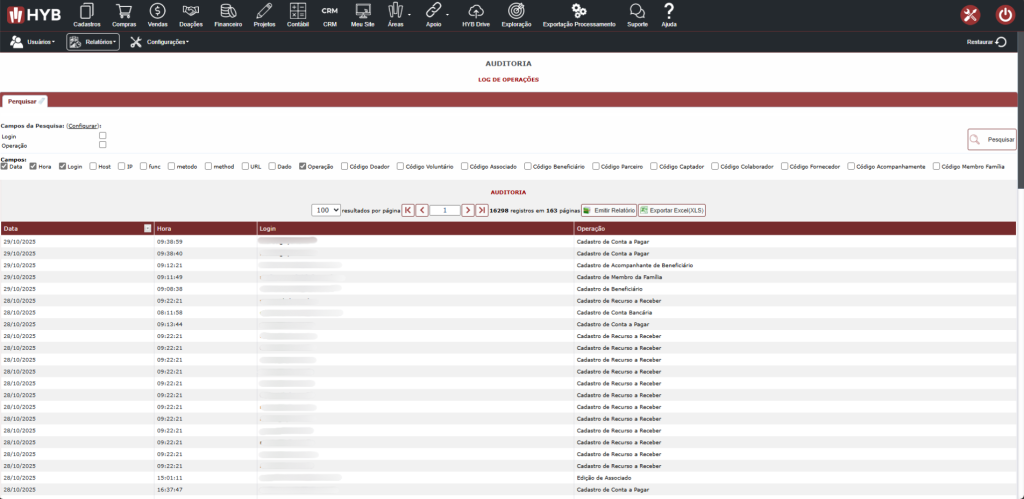Click the Configurar link
The height and width of the screenshot is (499, 1024).
82,126
